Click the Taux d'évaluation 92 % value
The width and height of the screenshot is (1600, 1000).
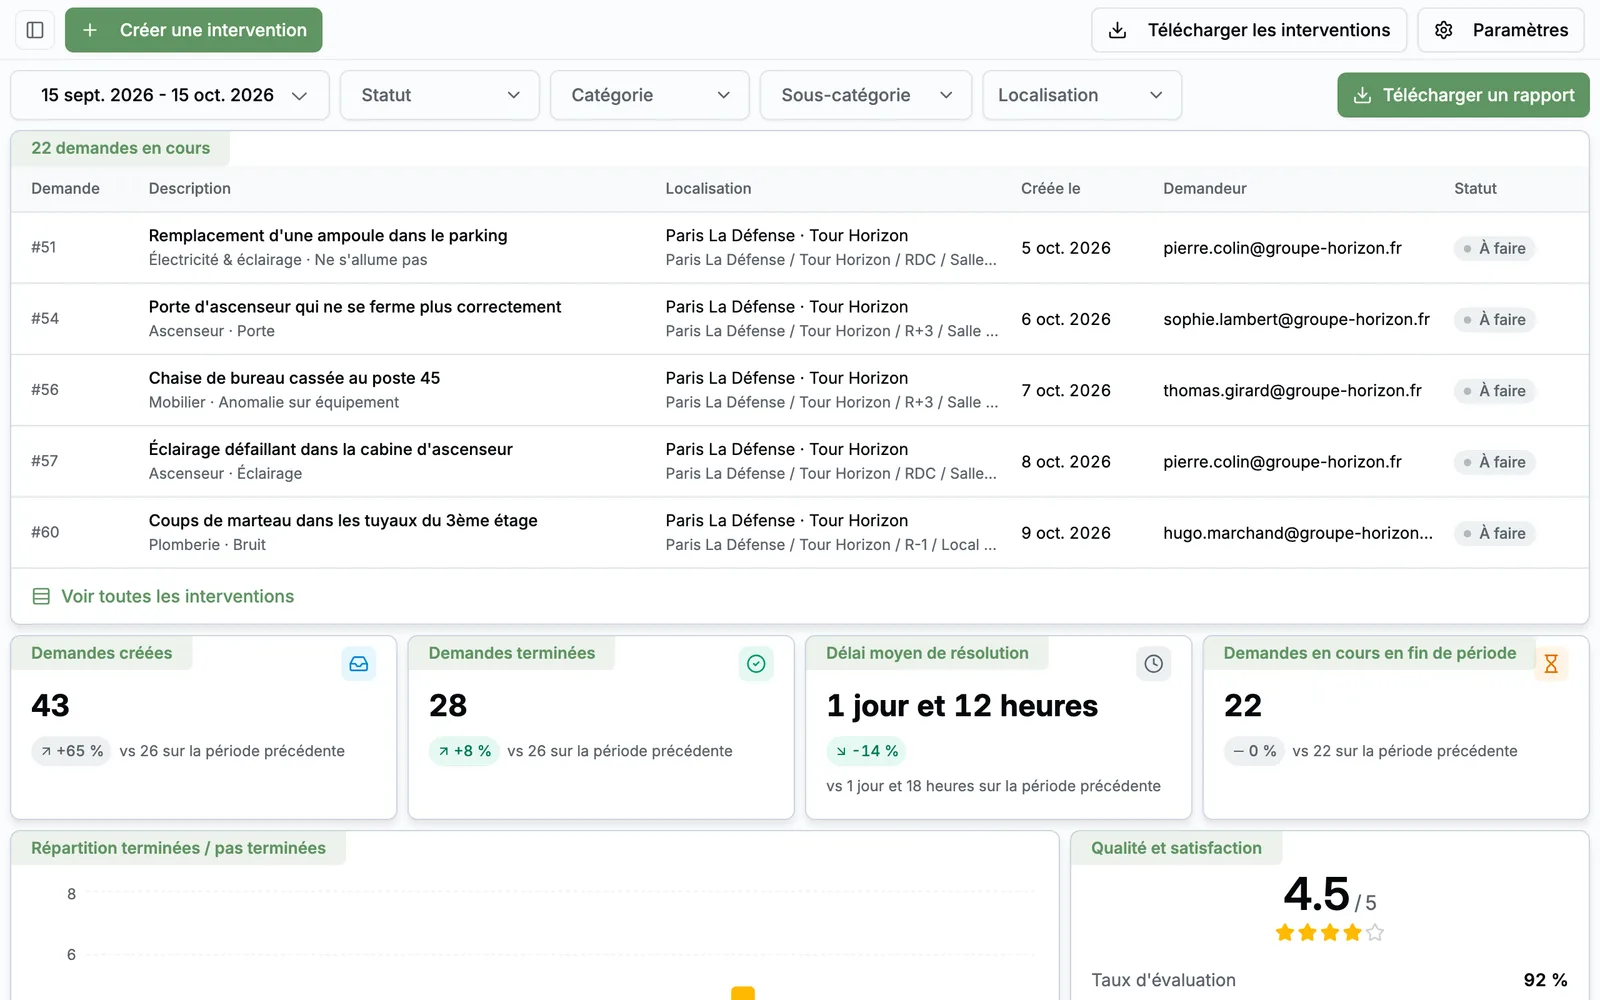tap(1545, 980)
